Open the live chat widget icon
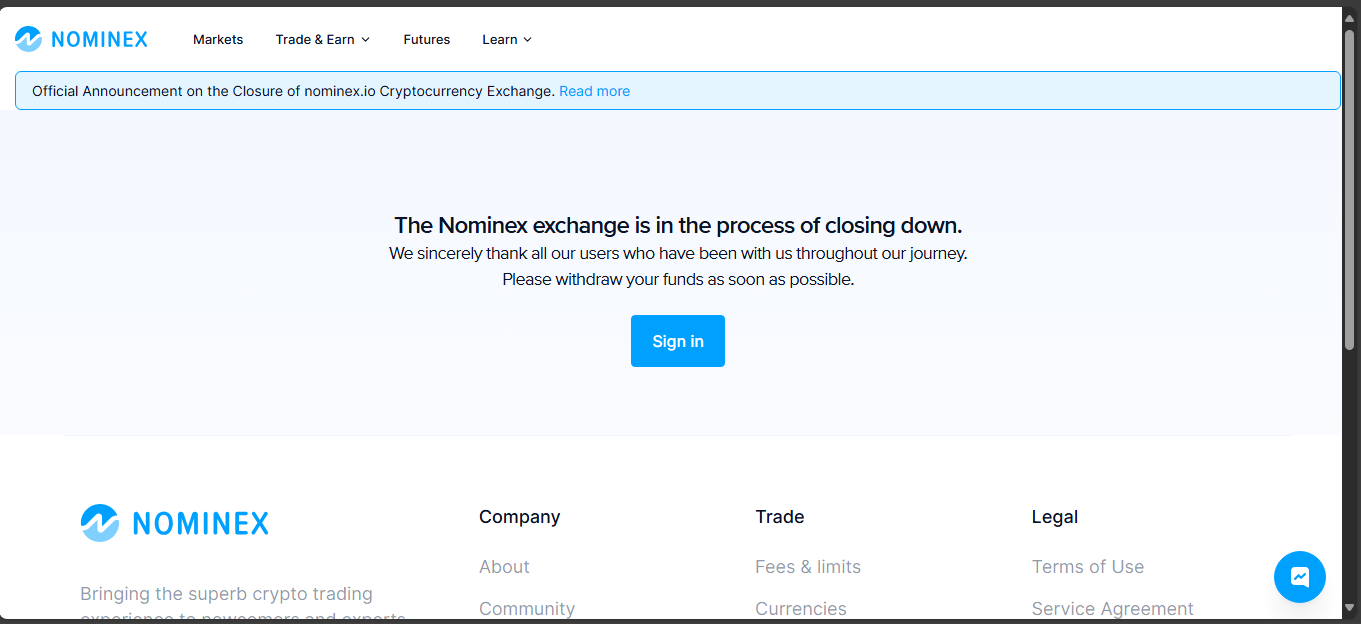This screenshot has width=1361, height=624. pyautogui.click(x=1299, y=577)
